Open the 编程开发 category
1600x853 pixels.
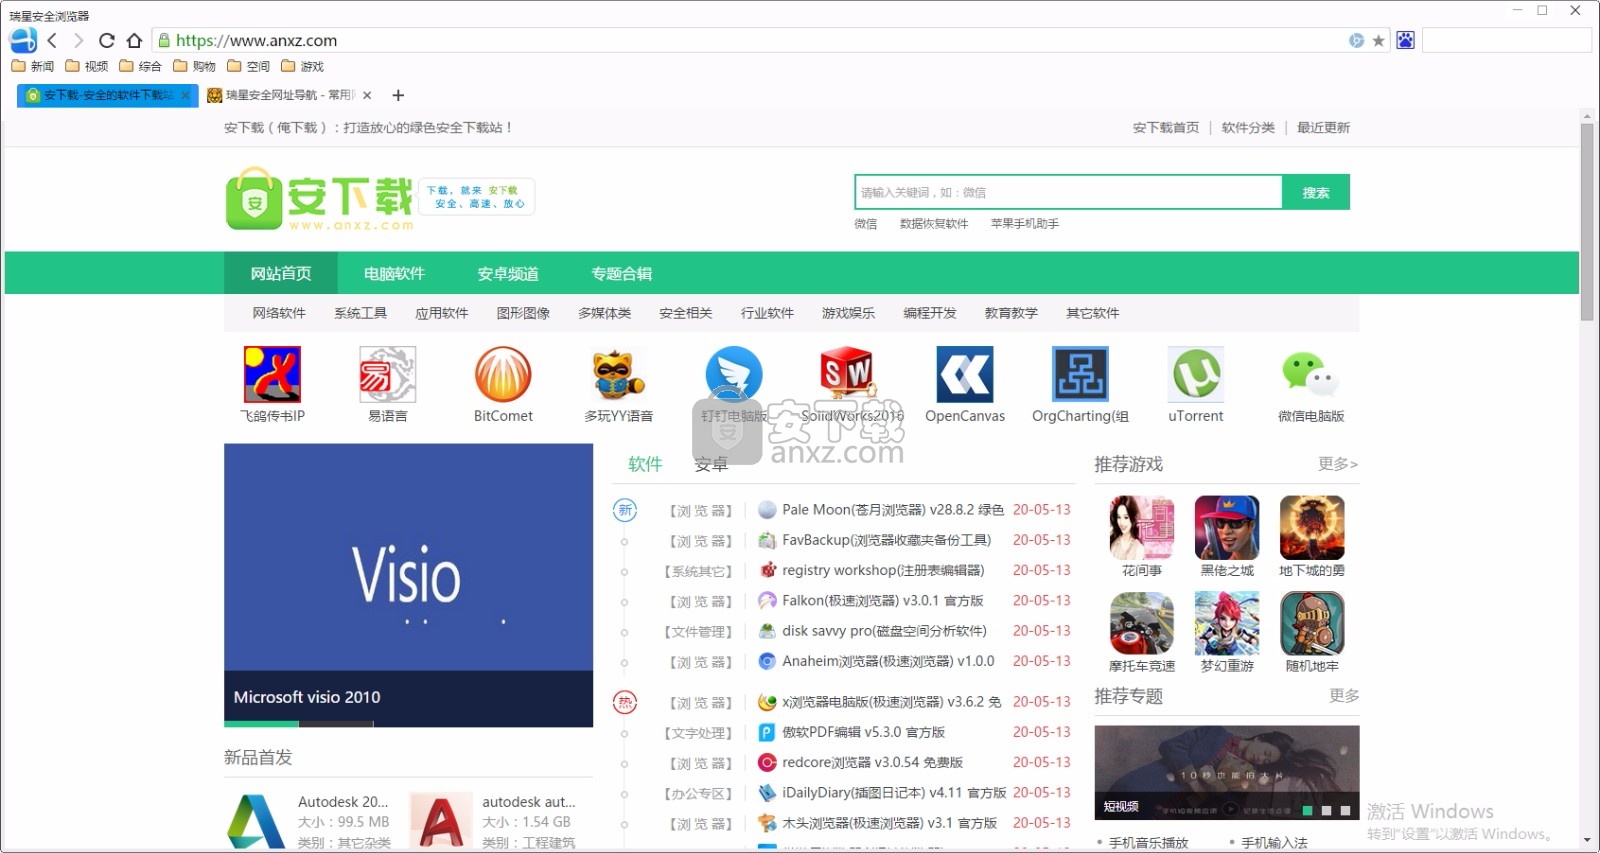(x=930, y=313)
